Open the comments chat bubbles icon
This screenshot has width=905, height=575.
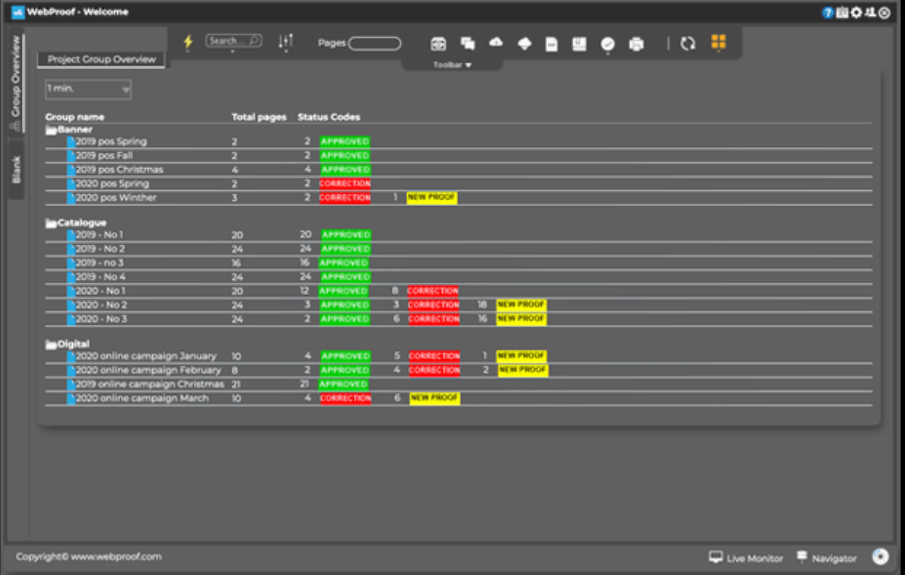coord(468,43)
